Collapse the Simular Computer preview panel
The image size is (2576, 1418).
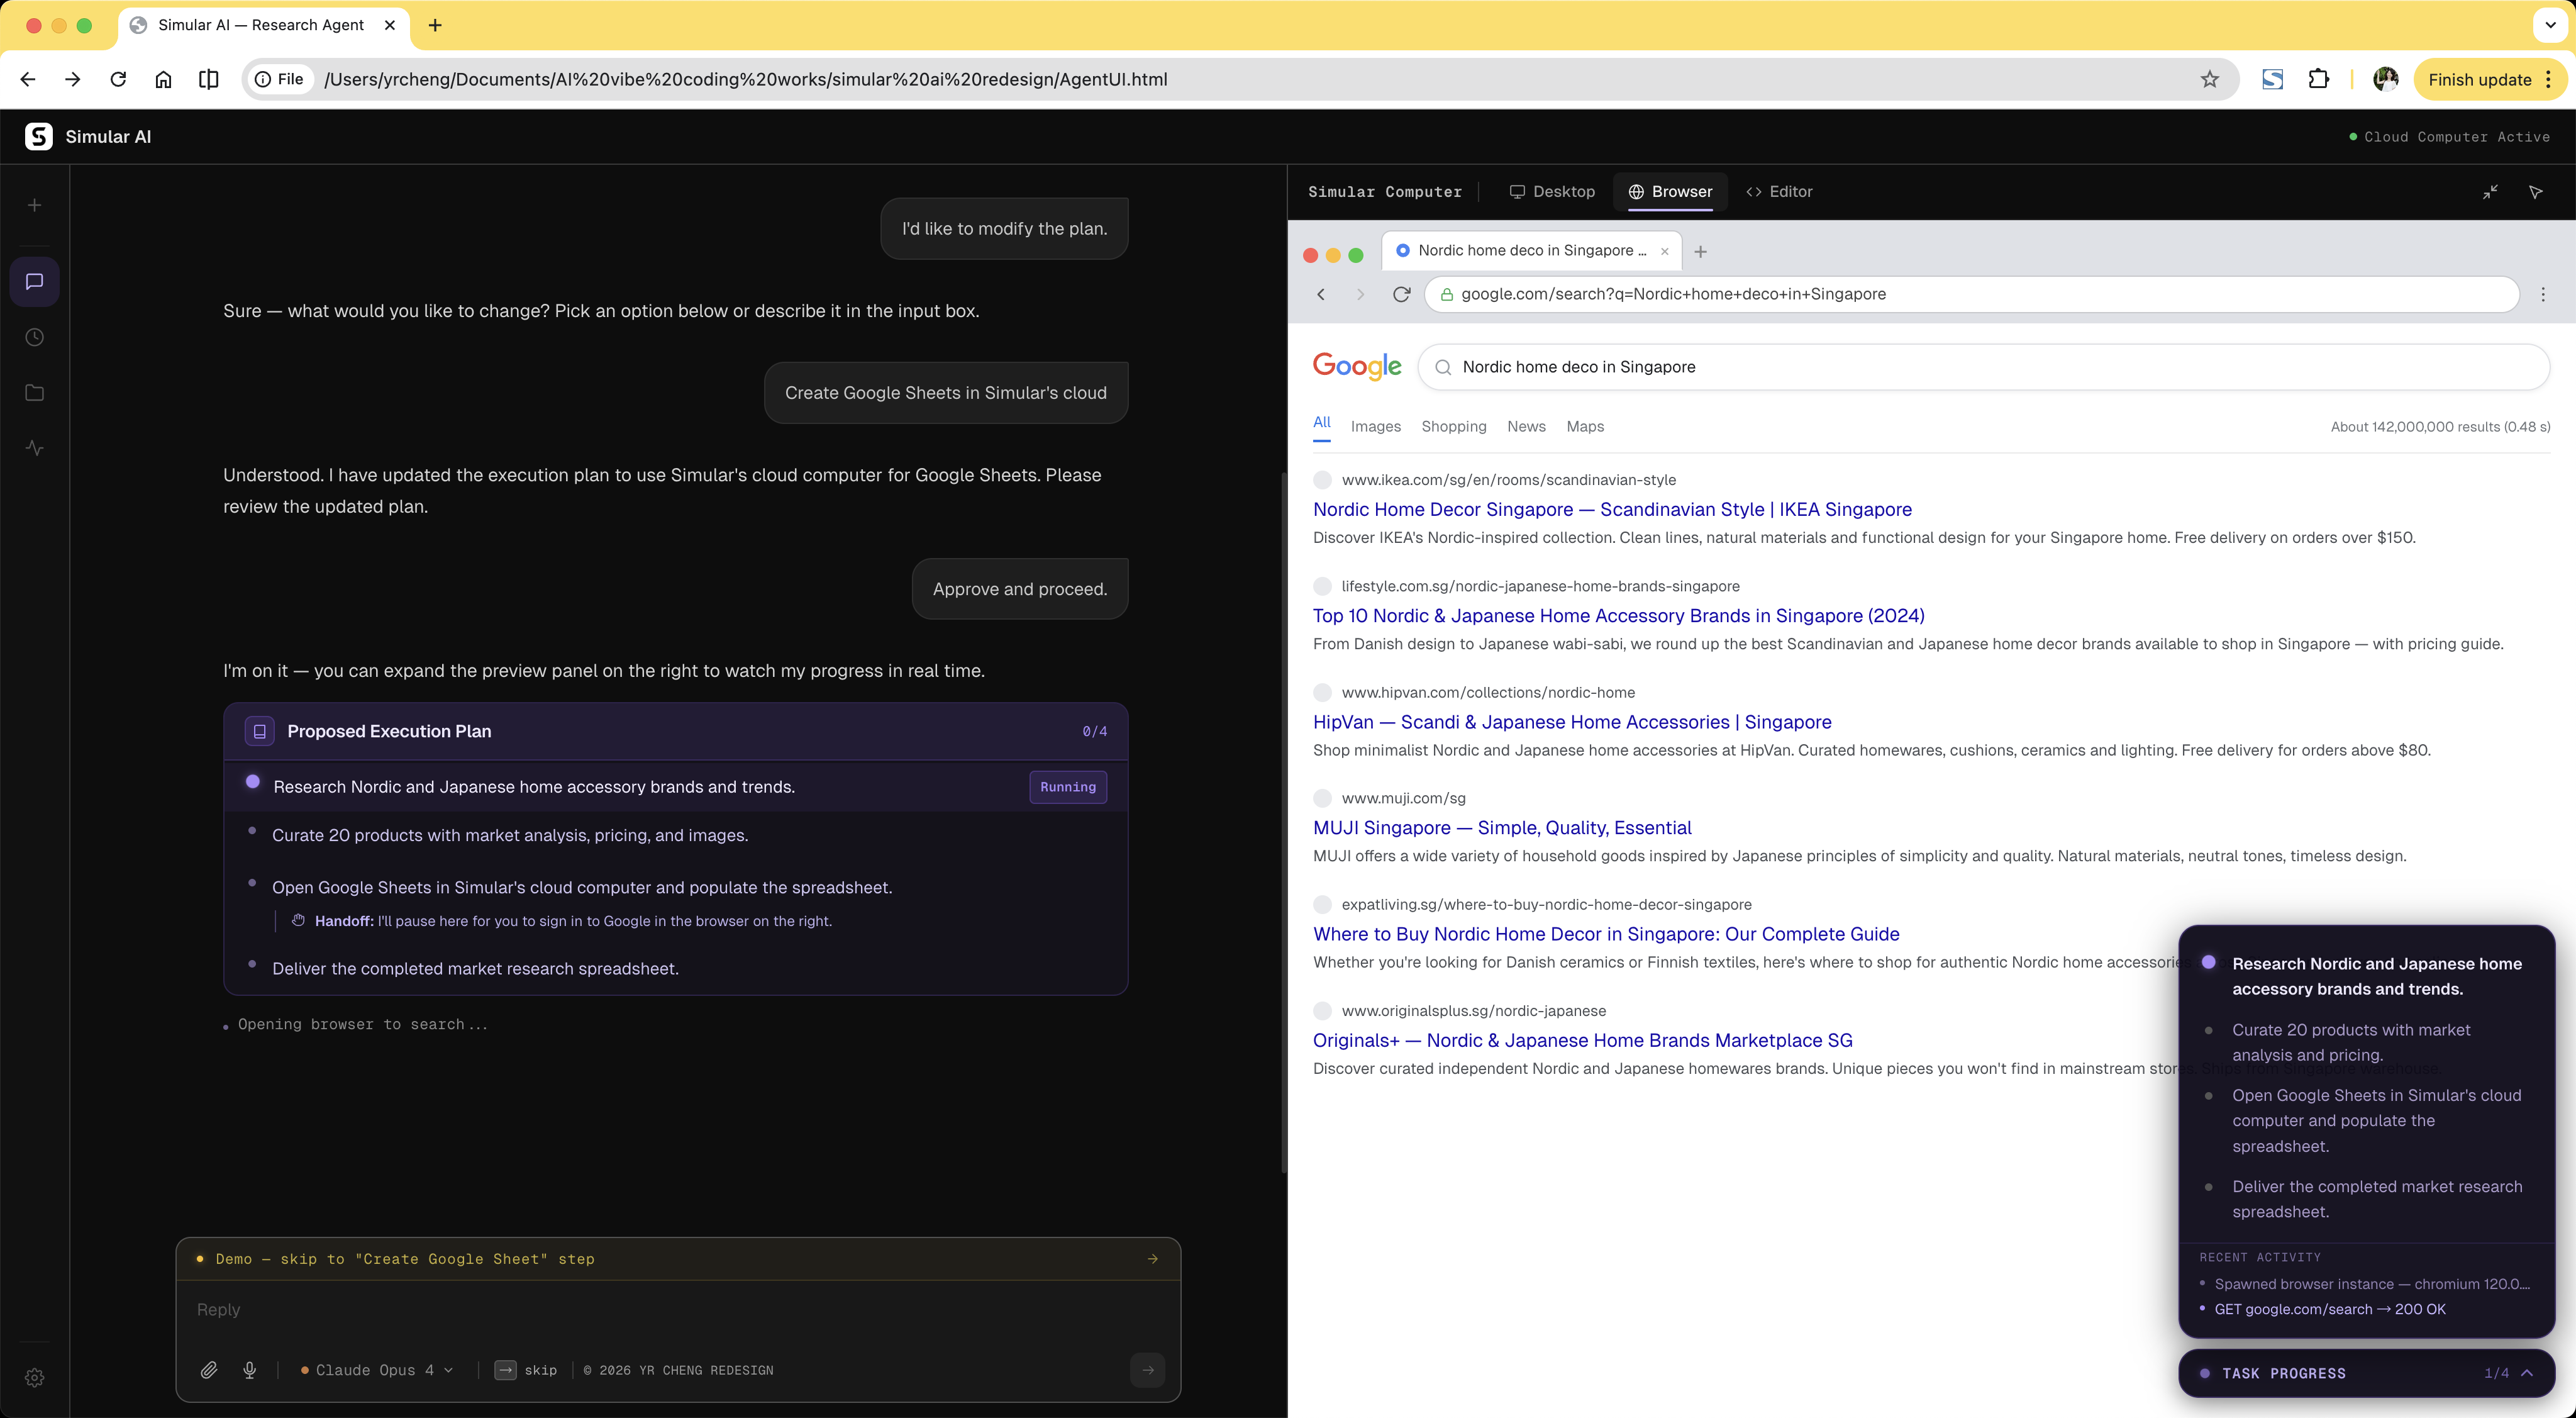(2491, 192)
